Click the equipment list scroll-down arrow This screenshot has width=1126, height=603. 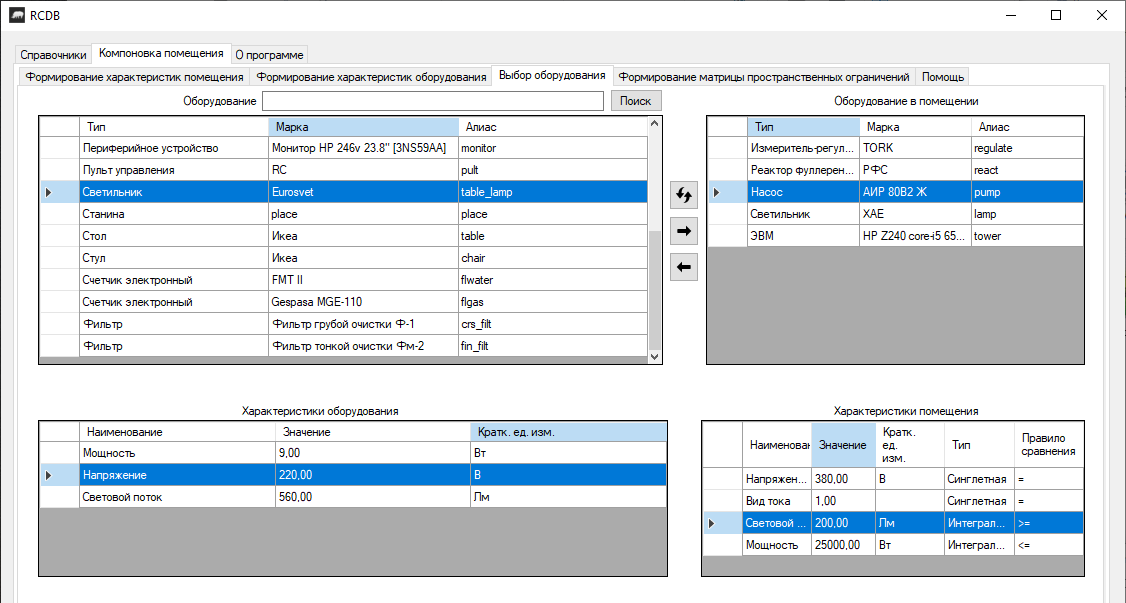(655, 356)
